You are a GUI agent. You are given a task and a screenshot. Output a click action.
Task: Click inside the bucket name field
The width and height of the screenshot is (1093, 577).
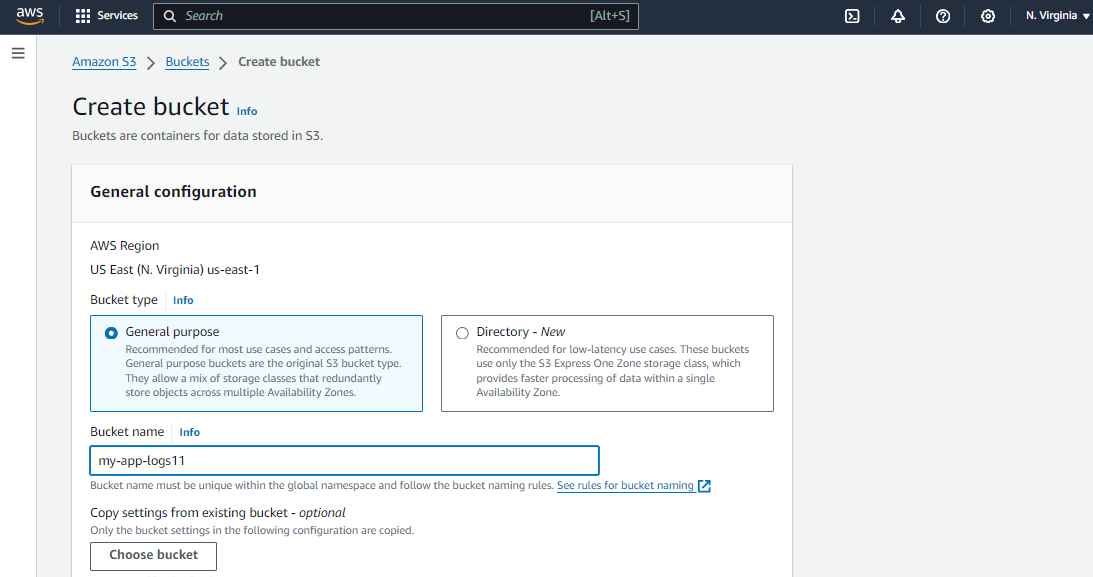click(344, 460)
